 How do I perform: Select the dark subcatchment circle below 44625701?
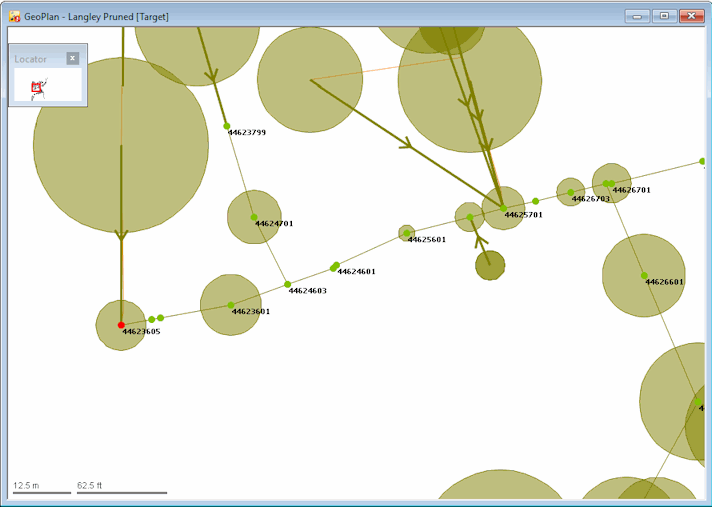(490, 266)
